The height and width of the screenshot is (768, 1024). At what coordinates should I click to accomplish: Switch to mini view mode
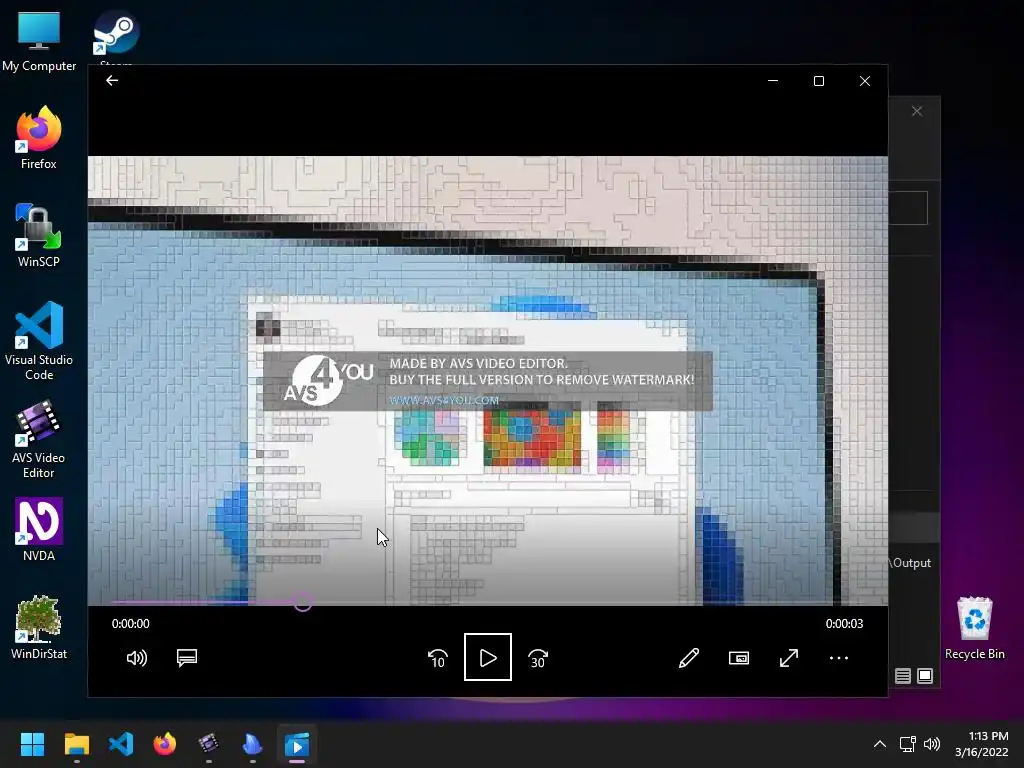click(739, 658)
